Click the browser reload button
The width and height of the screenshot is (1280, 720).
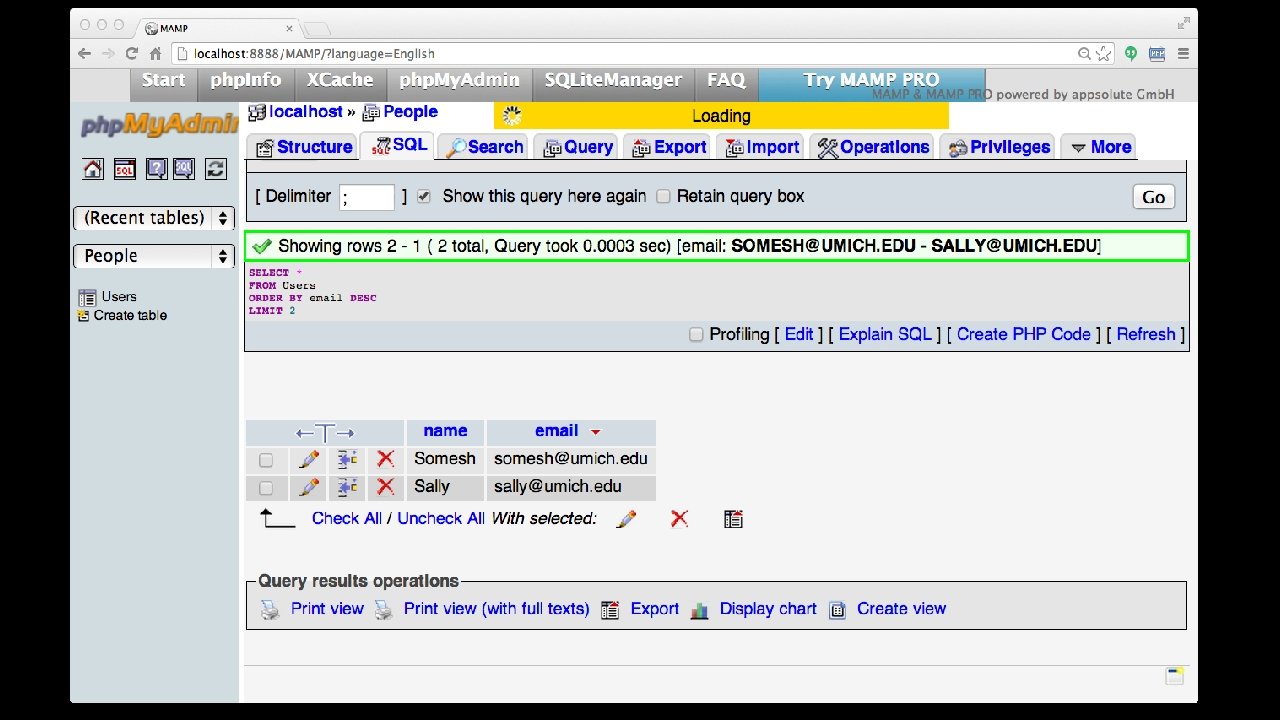tap(132, 53)
